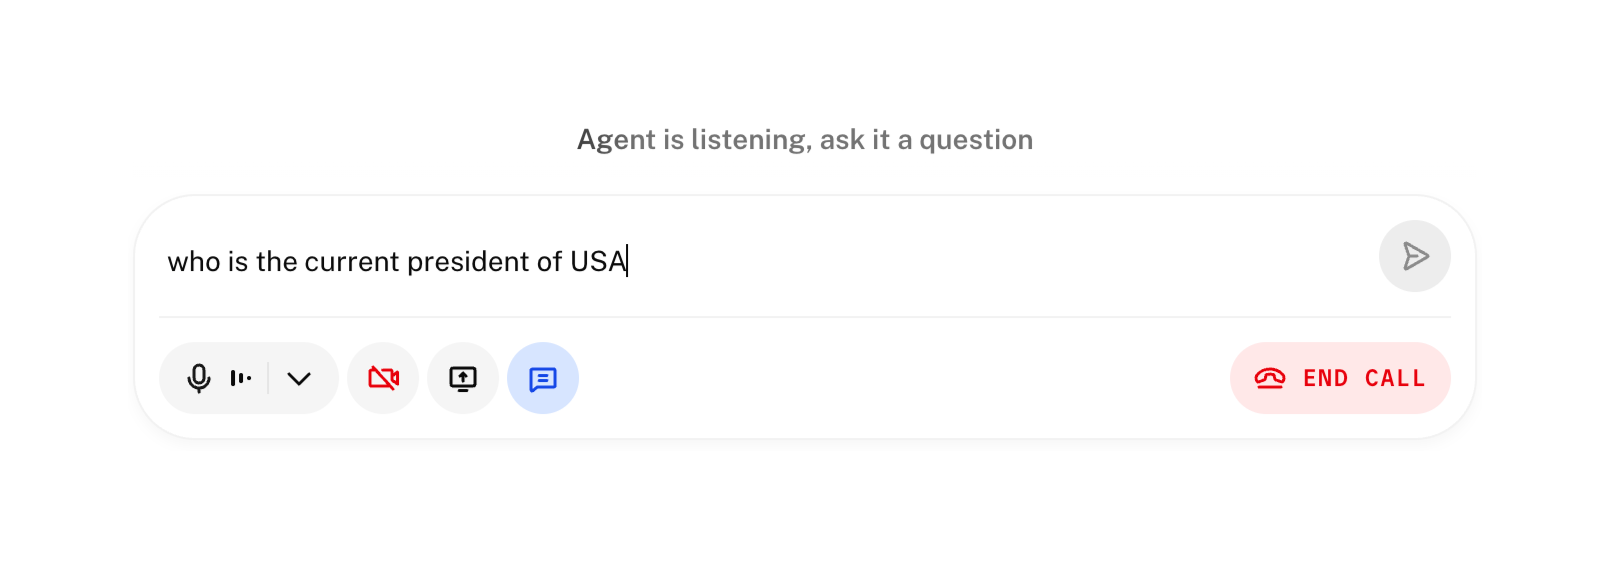Click "ask it a question" prompt text
This screenshot has height=579, width=1610.
pos(926,140)
